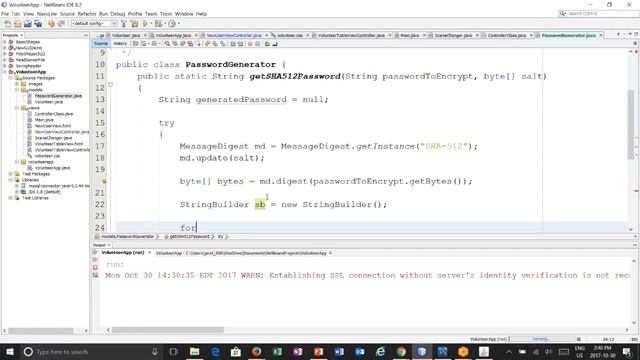The width and height of the screenshot is (640, 360).
Task: Open the Run Project dropdown arrow
Action: [151, 24]
